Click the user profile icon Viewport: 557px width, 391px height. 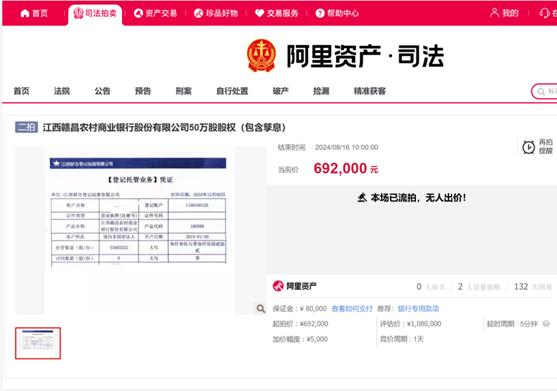tap(494, 13)
